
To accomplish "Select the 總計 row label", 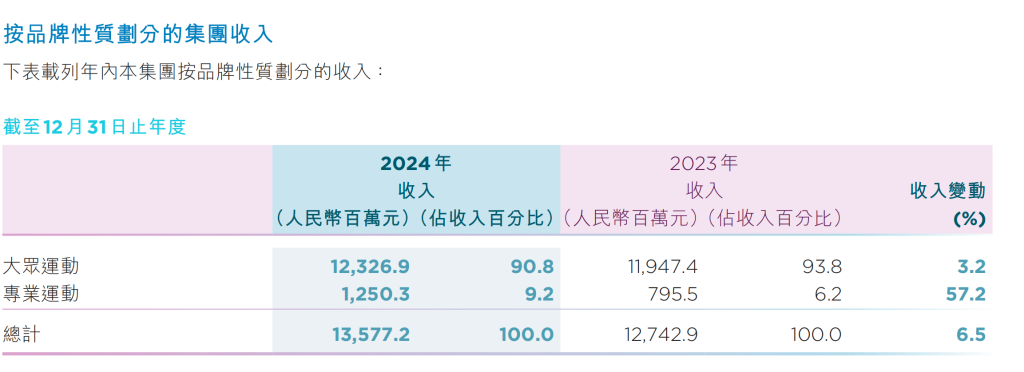I will pos(22,335).
